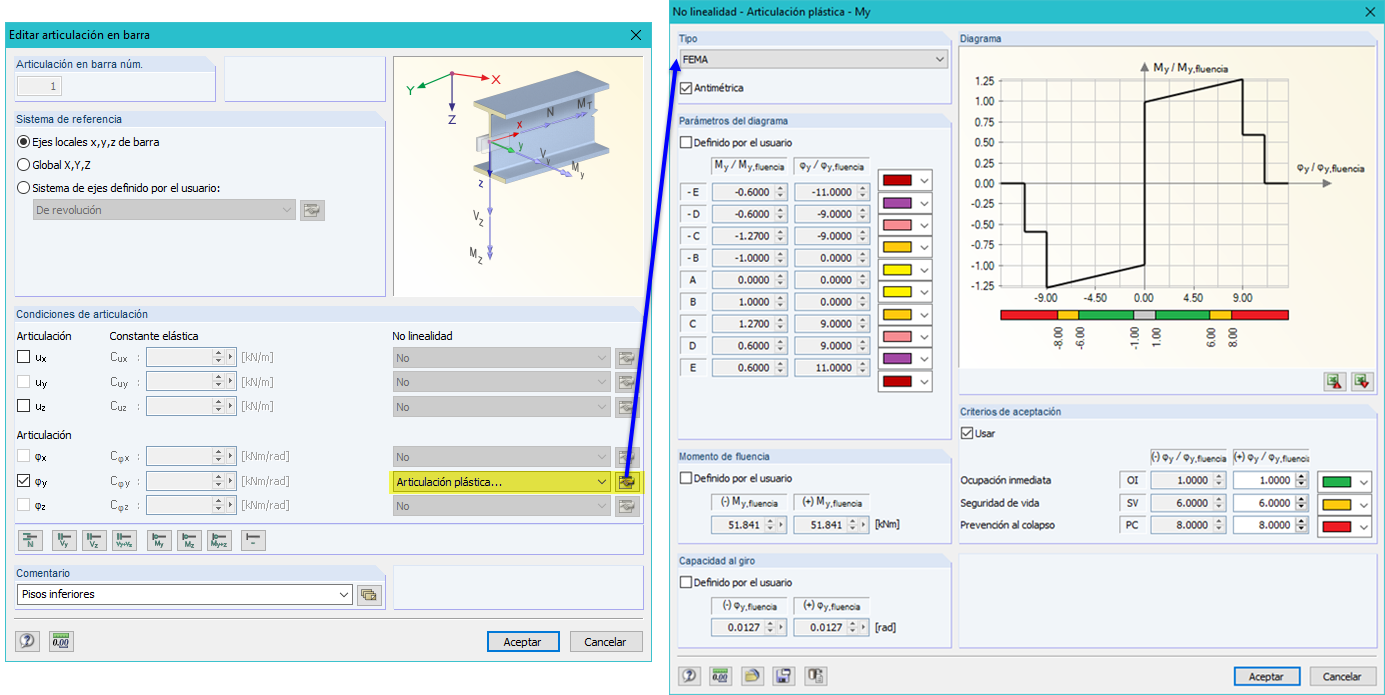This screenshot has width=1385, height=695.
Task: Open the user-defined axis system selector icon
Action: (x=313, y=210)
